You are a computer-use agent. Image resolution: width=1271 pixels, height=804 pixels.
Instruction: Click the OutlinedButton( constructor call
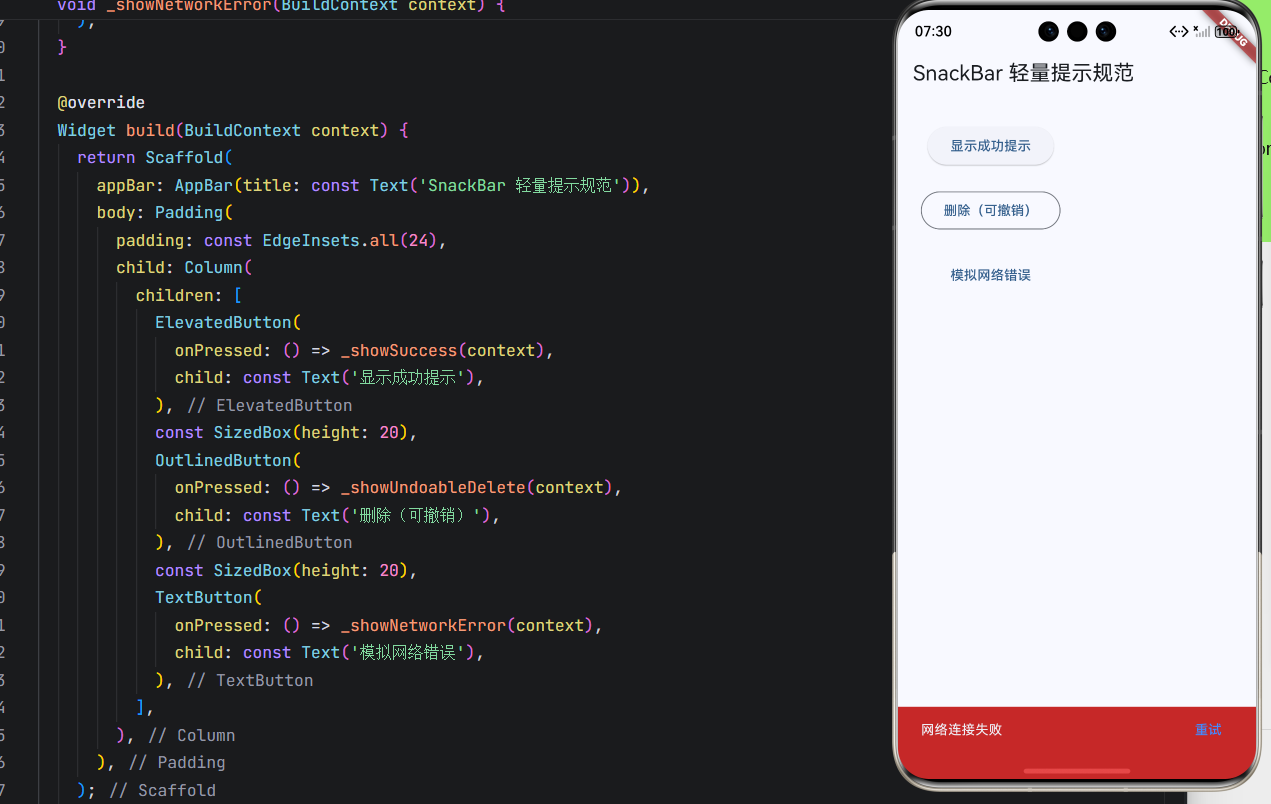coord(228,460)
